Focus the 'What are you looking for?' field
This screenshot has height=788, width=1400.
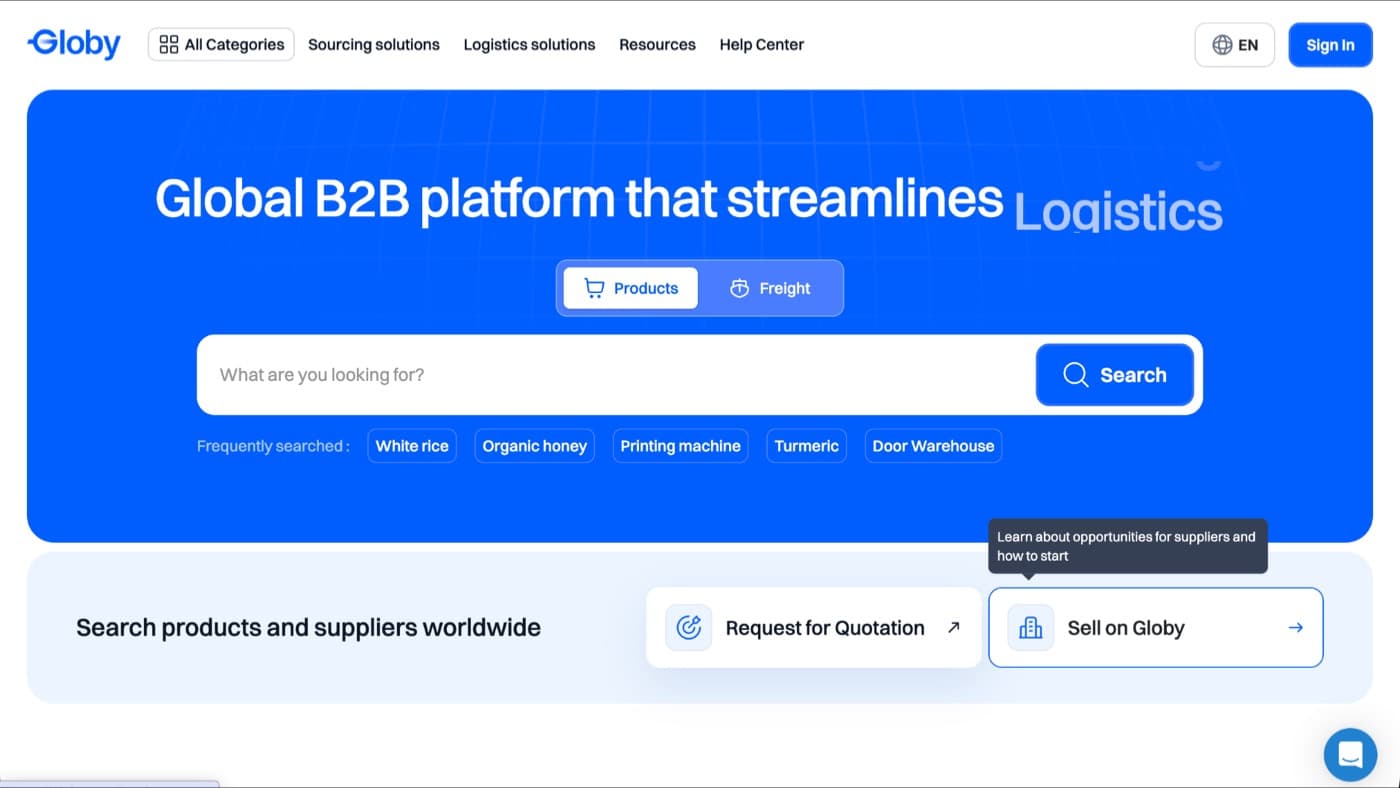pos(616,375)
